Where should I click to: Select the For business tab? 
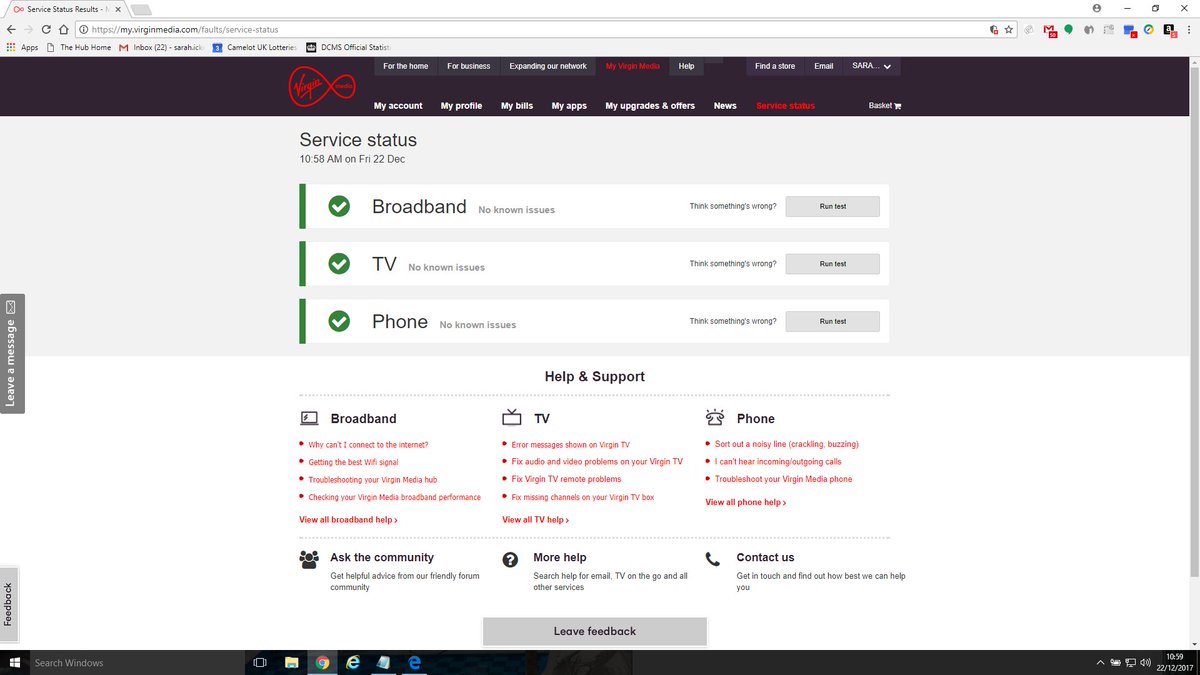(468, 66)
